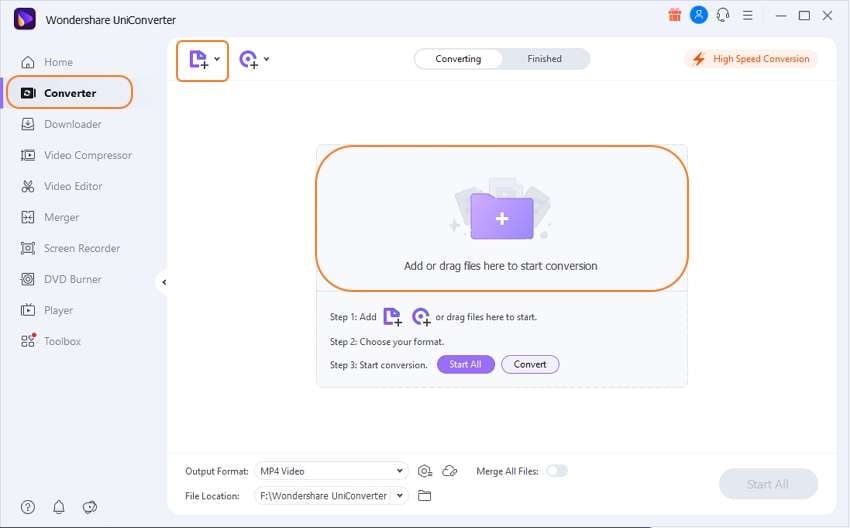Click the Screen Recorder icon
The height and width of the screenshot is (528, 850).
[x=28, y=248]
